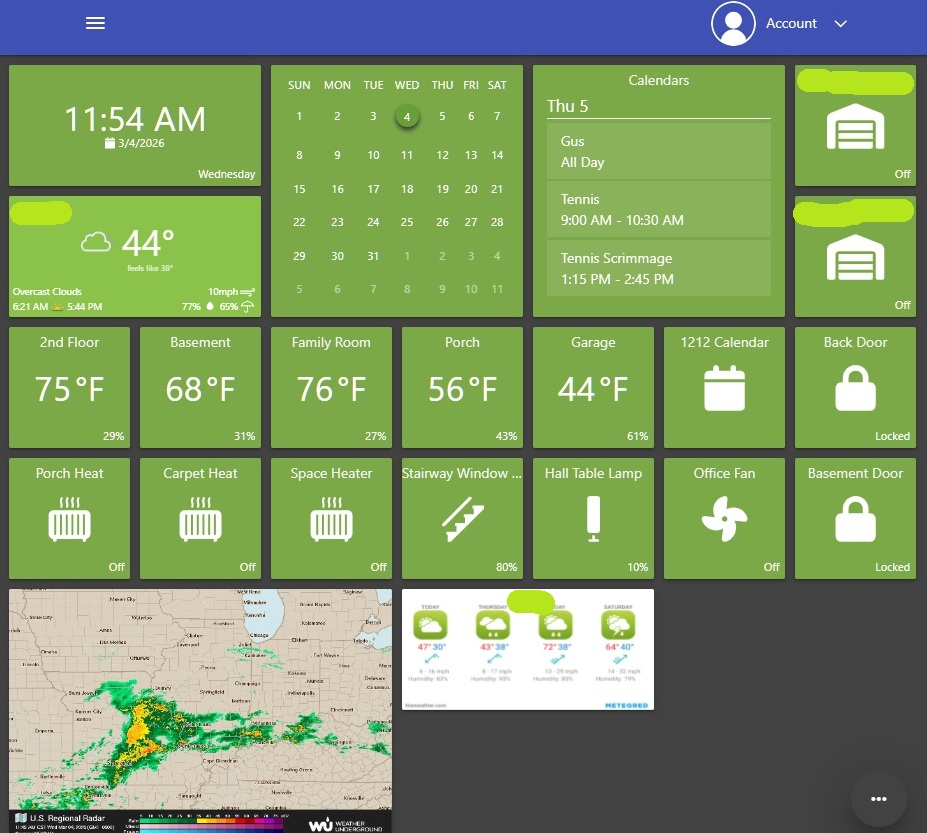The width and height of the screenshot is (927, 833).
Task: Open the multi-day weather forecast widget
Action: tap(528, 650)
